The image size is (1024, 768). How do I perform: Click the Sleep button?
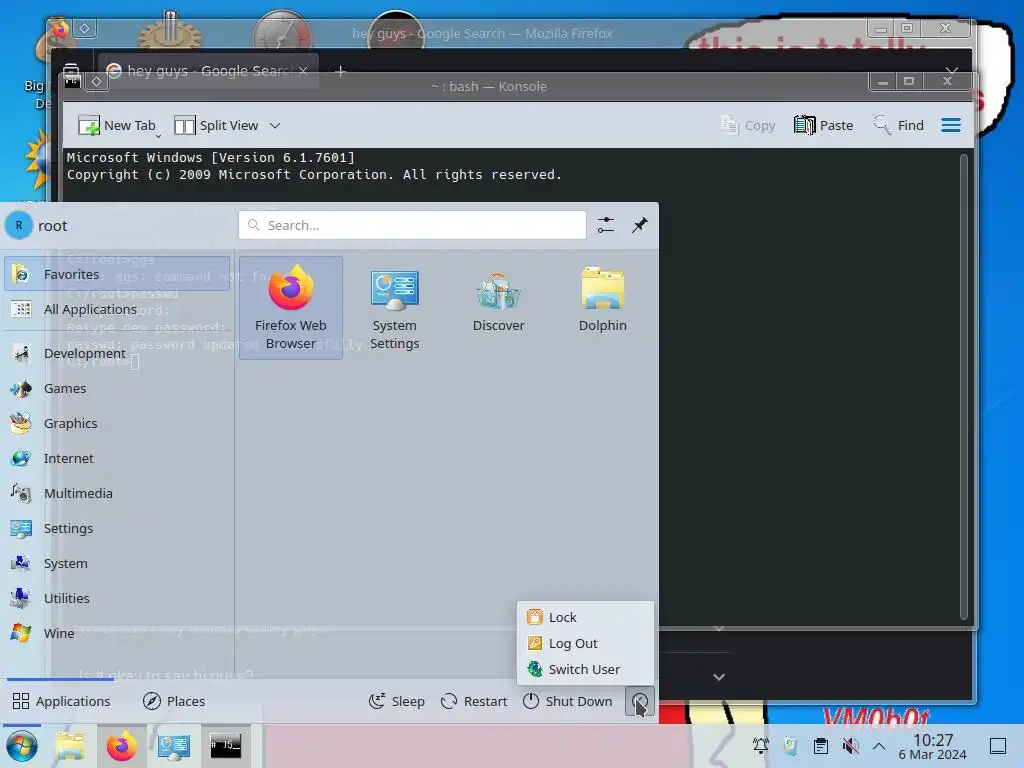click(396, 701)
